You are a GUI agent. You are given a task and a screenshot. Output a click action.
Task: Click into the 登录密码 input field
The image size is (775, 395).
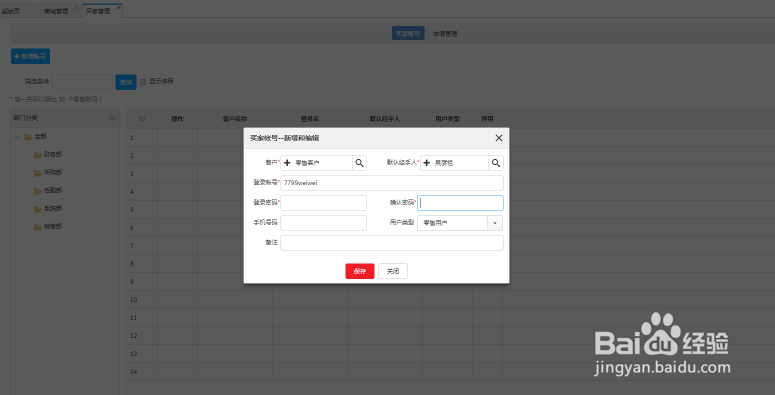pyautogui.click(x=323, y=203)
